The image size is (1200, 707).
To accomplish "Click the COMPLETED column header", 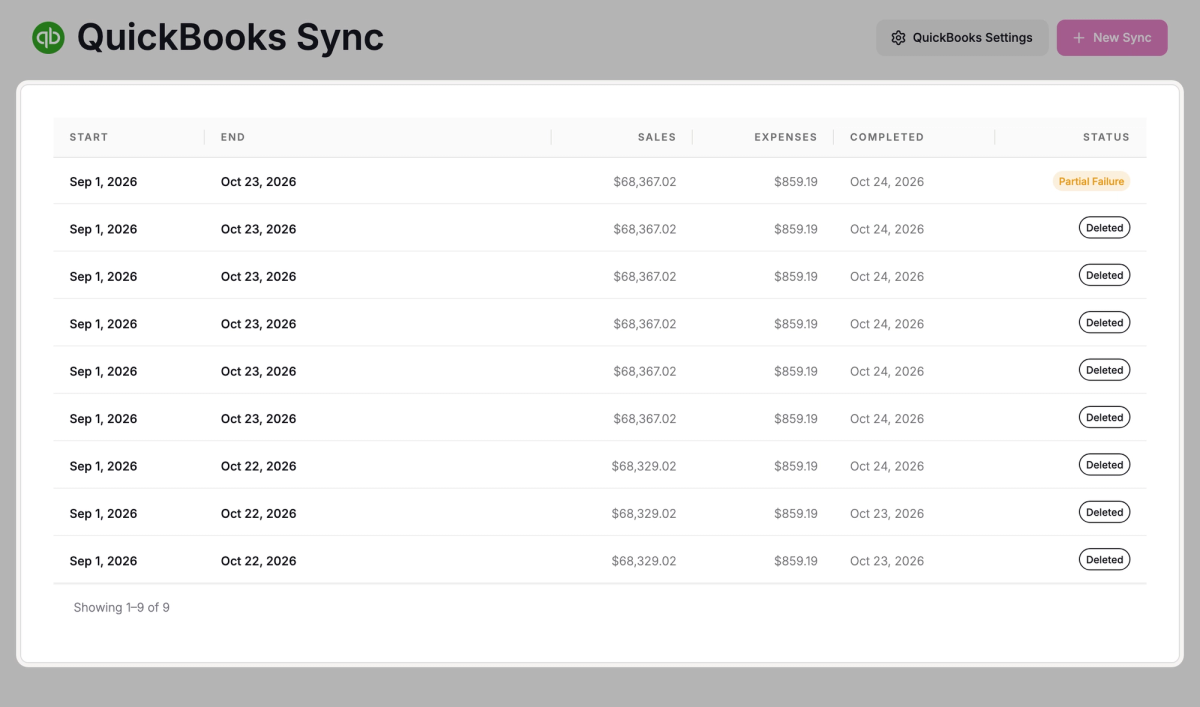I will 887,137.
